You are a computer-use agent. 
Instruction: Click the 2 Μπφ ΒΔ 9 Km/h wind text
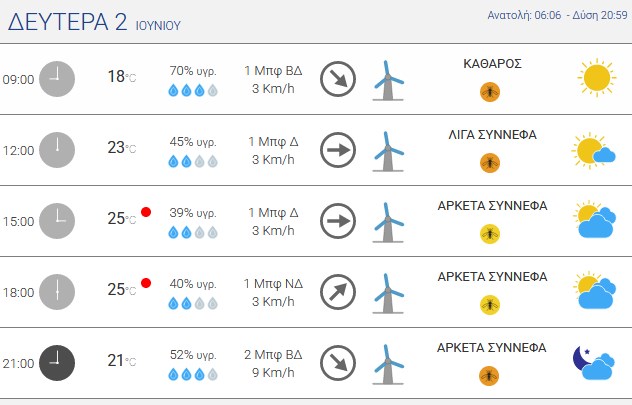tap(273, 363)
